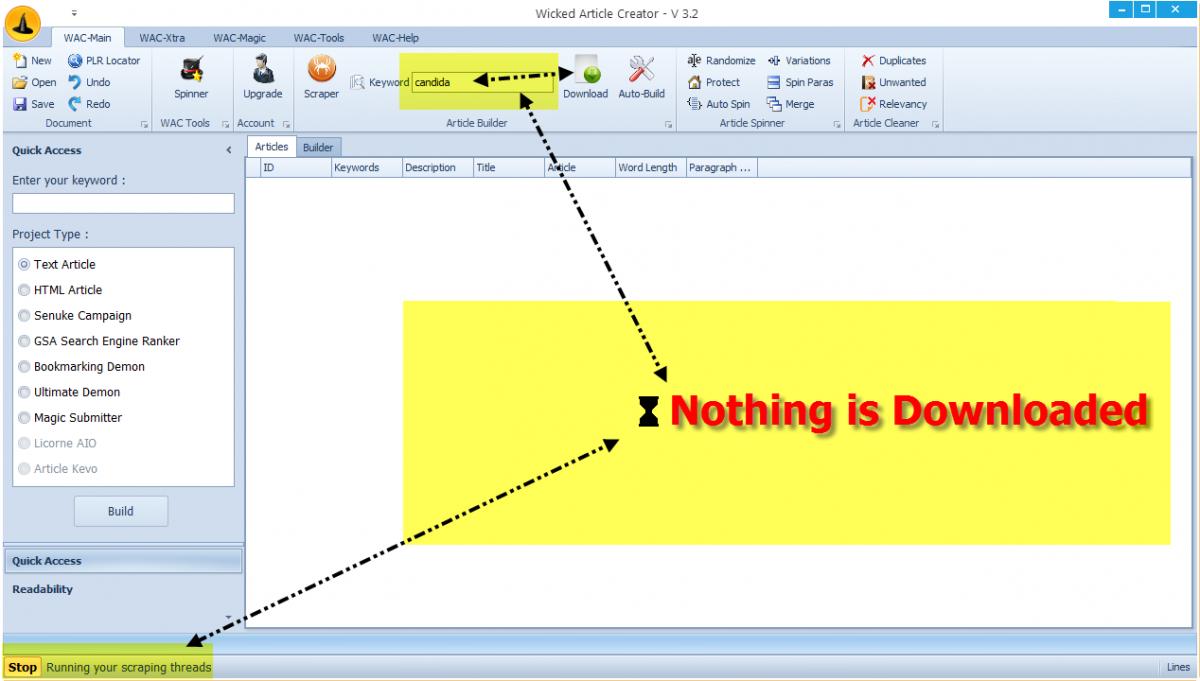Run the Auto-Build tool
The image size is (1200, 681).
pyautogui.click(x=641, y=78)
